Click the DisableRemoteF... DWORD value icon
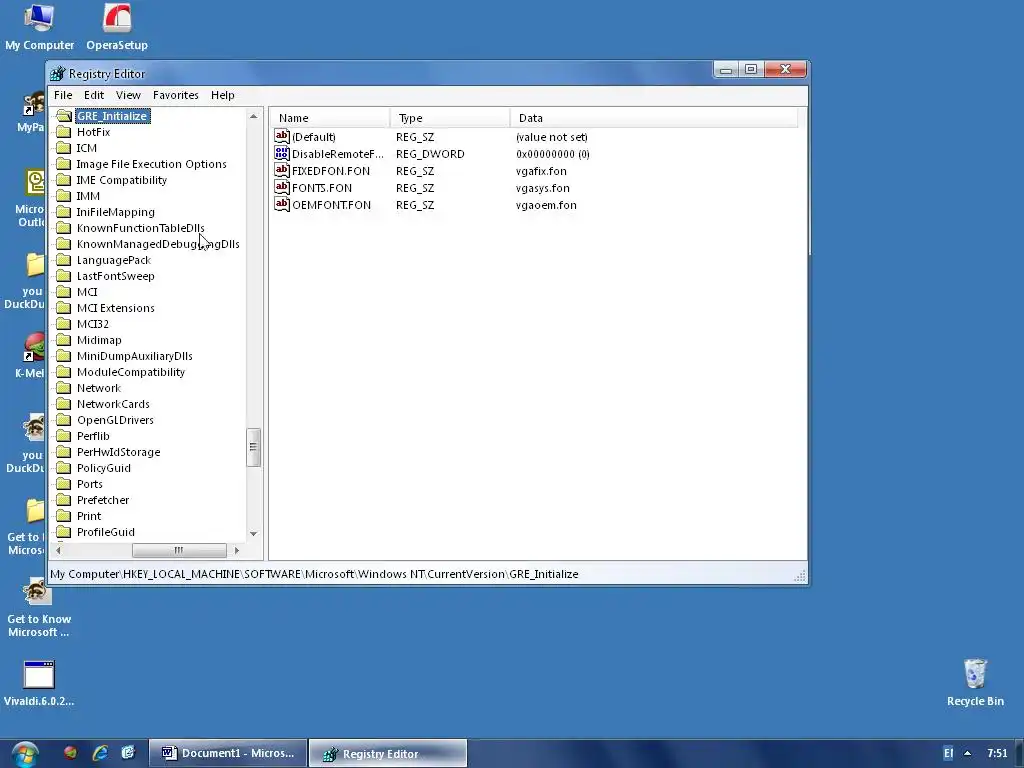Viewport: 1024px width, 768px height. coord(281,153)
